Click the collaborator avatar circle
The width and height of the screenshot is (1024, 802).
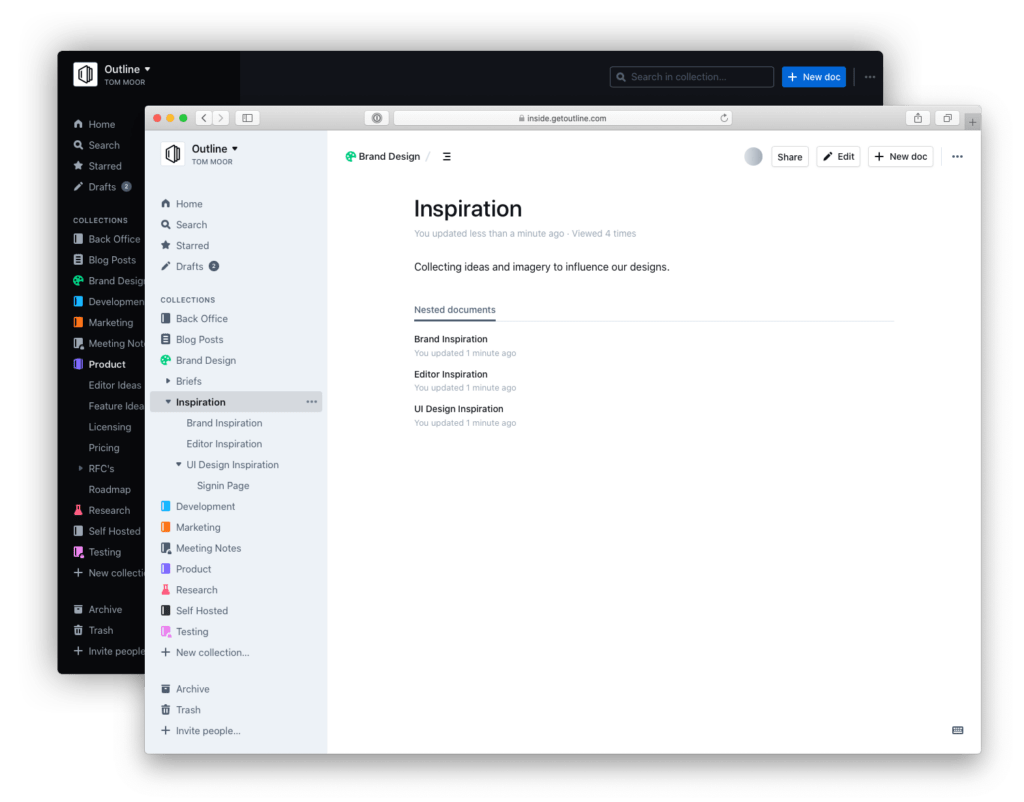tap(753, 157)
